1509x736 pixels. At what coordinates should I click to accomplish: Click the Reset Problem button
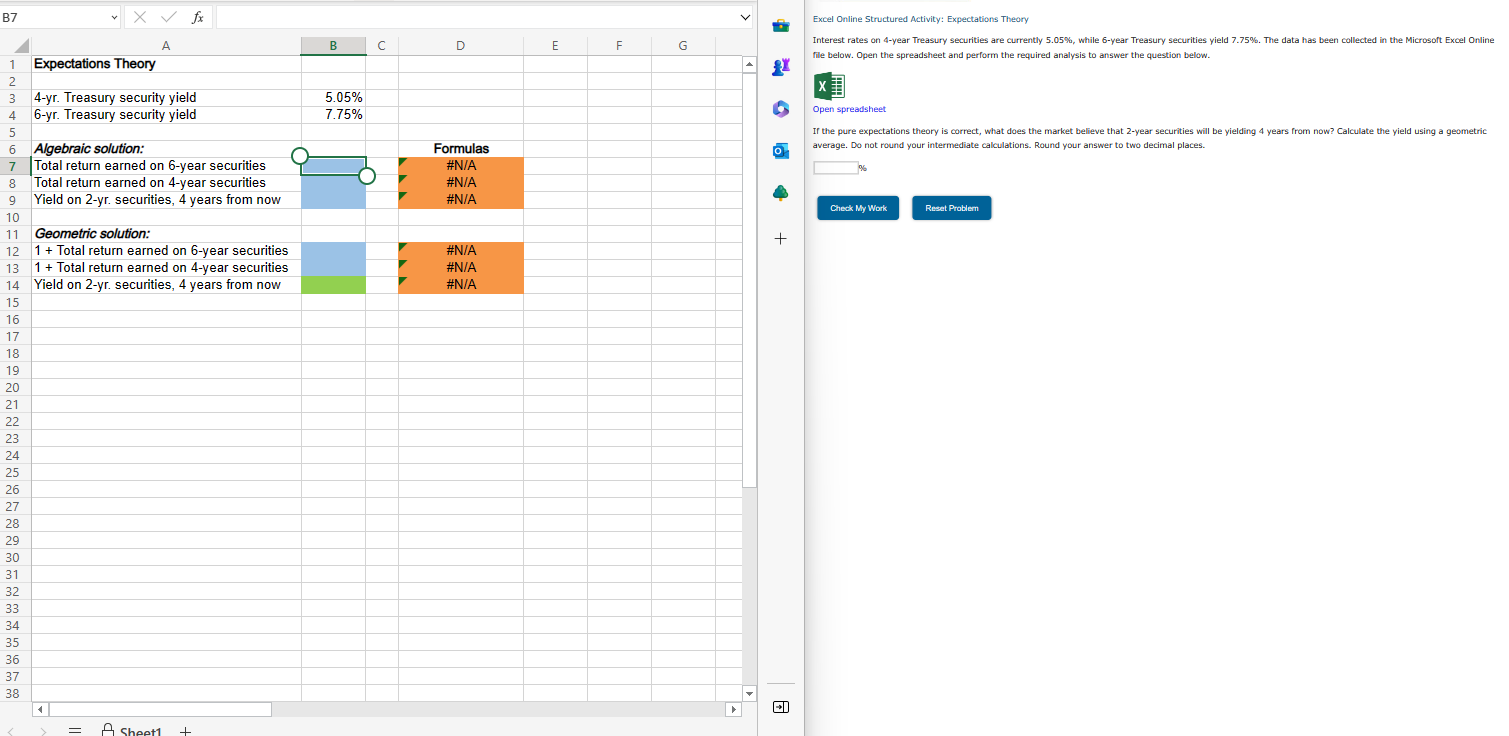(951, 208)
